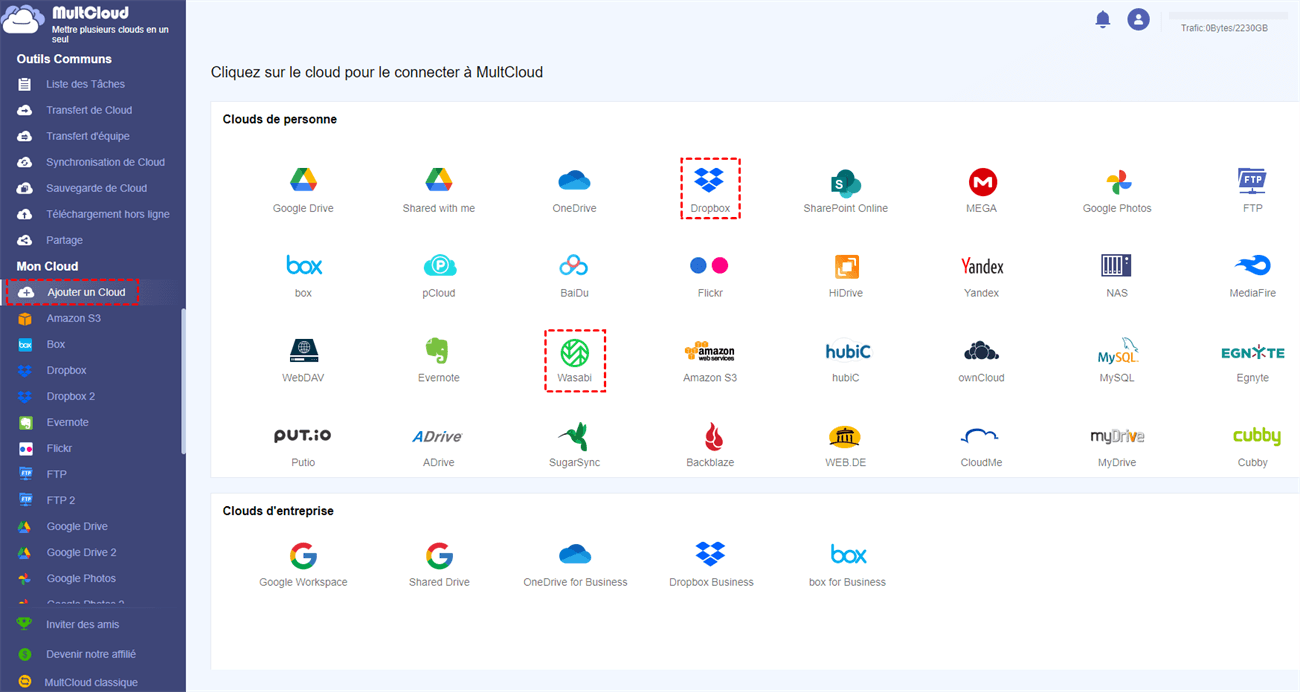The image size is (1300, 692).
Task: Open Liste des Tâches
Action: [85, 84]
